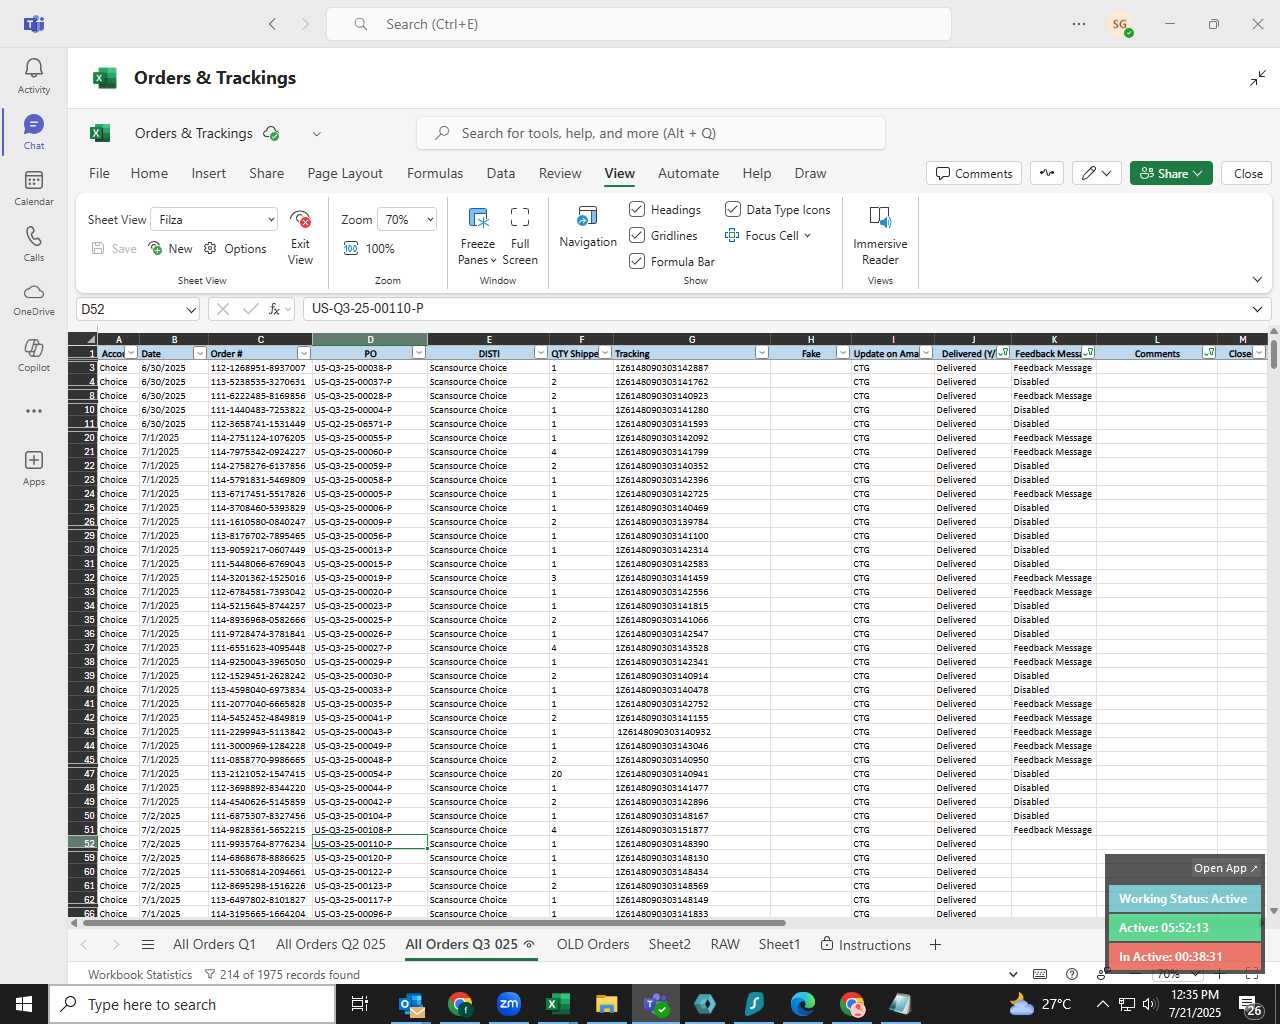Open Task View on taskbar
This screenshot has height=1024, width=1280.
point(360,1004)
